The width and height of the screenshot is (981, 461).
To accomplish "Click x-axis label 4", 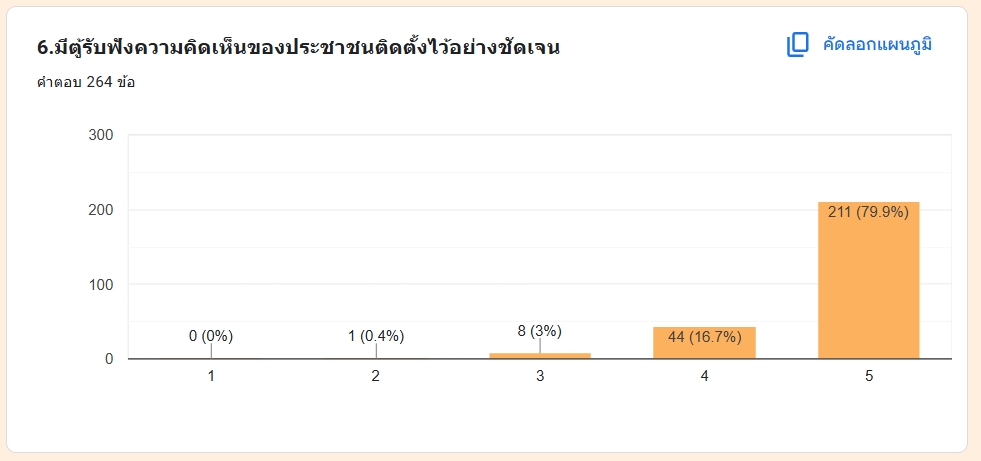I will (x=704, y=376).
